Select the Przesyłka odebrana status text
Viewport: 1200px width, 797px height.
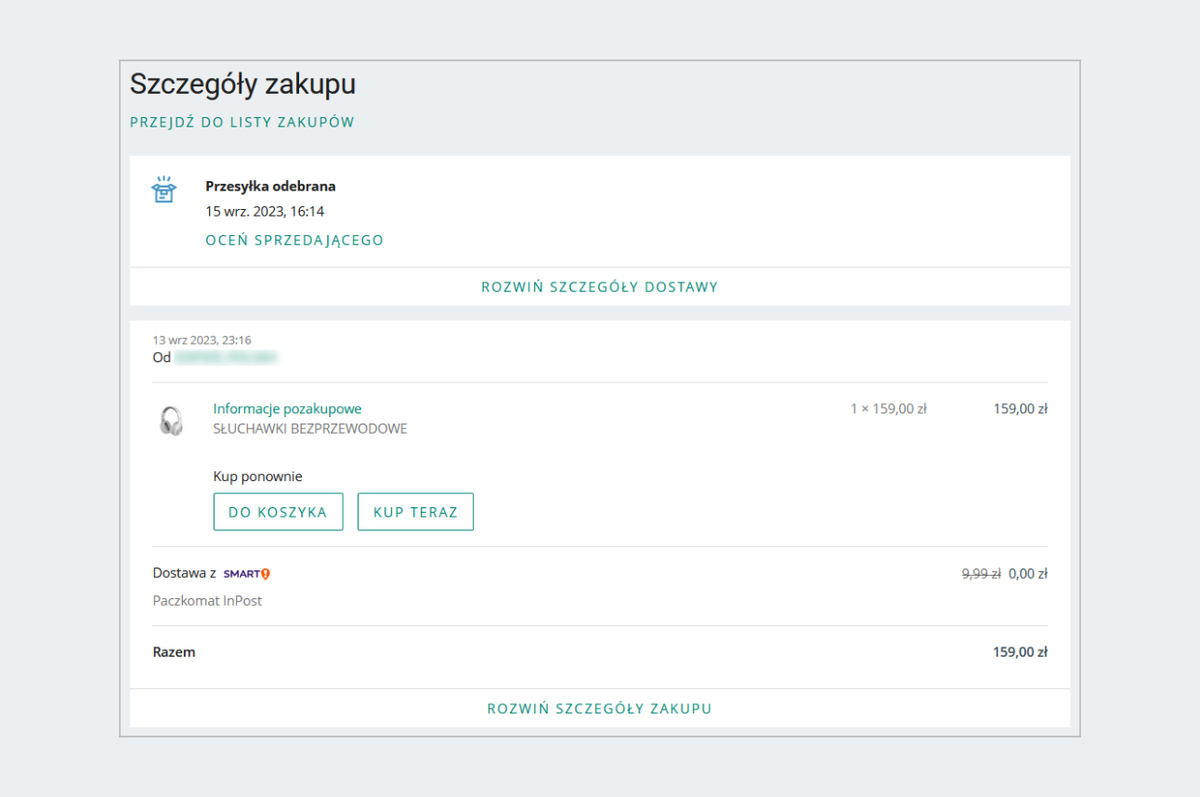coord(270,186)
